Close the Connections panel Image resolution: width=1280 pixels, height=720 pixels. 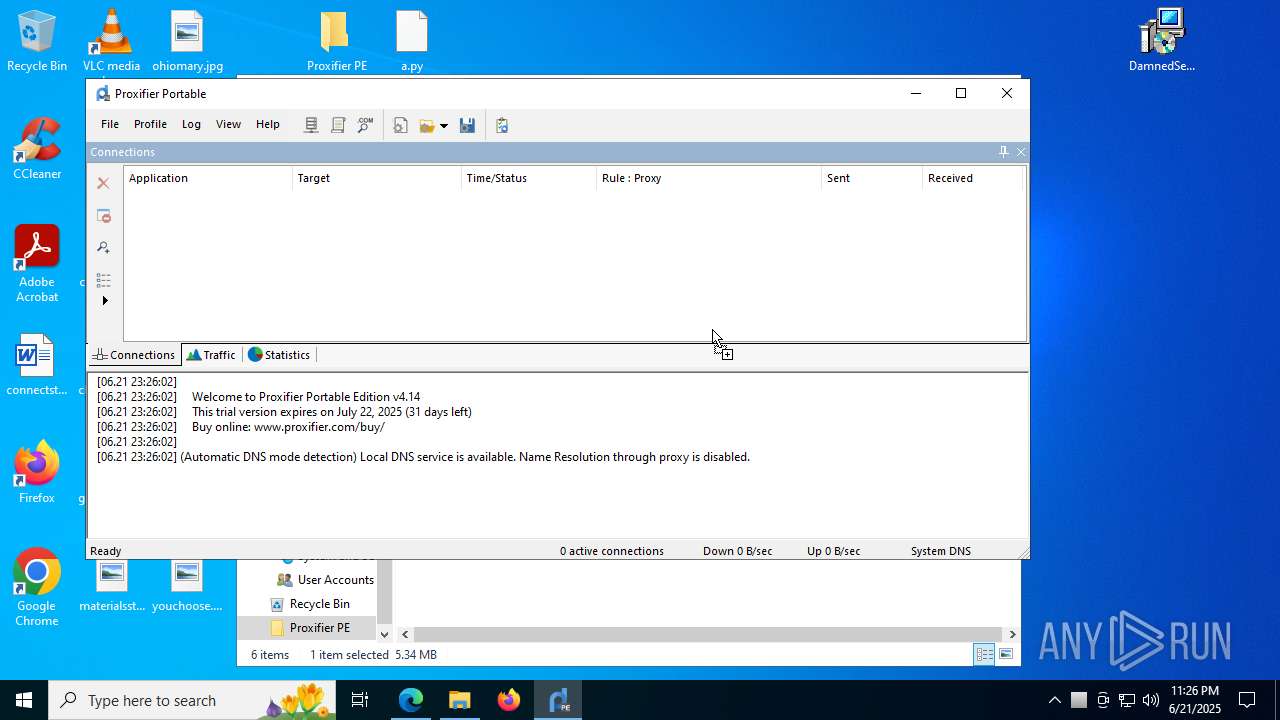(1021, 152)
